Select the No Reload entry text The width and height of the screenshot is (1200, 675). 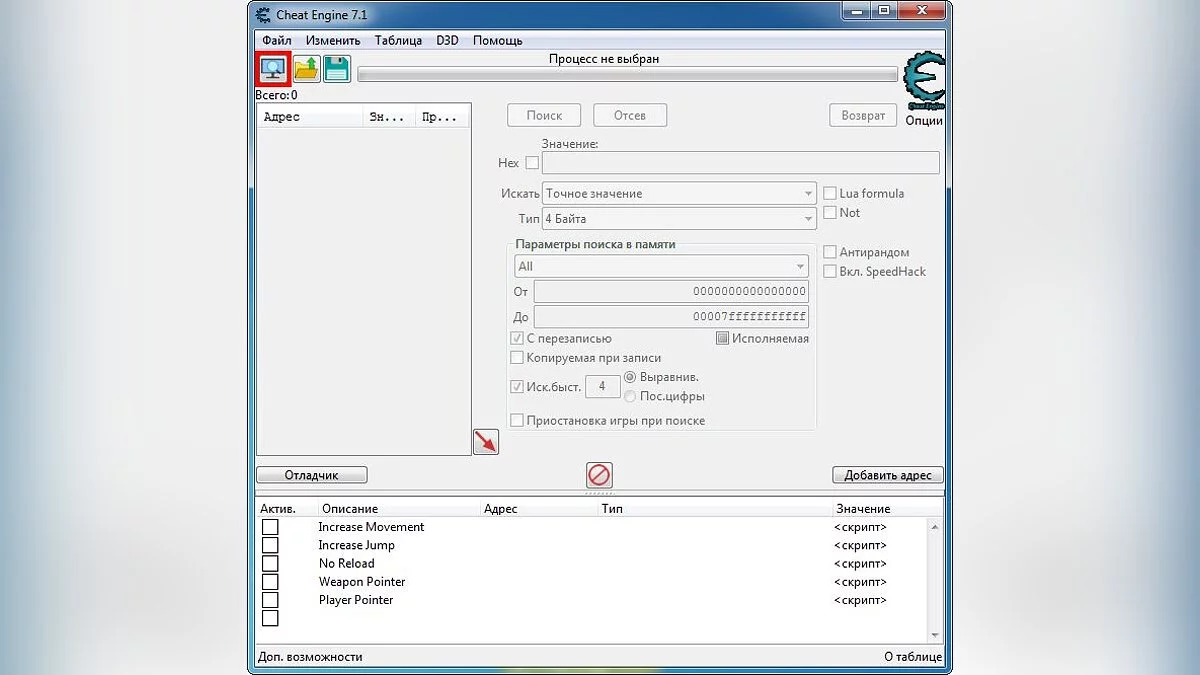[346, 564]
